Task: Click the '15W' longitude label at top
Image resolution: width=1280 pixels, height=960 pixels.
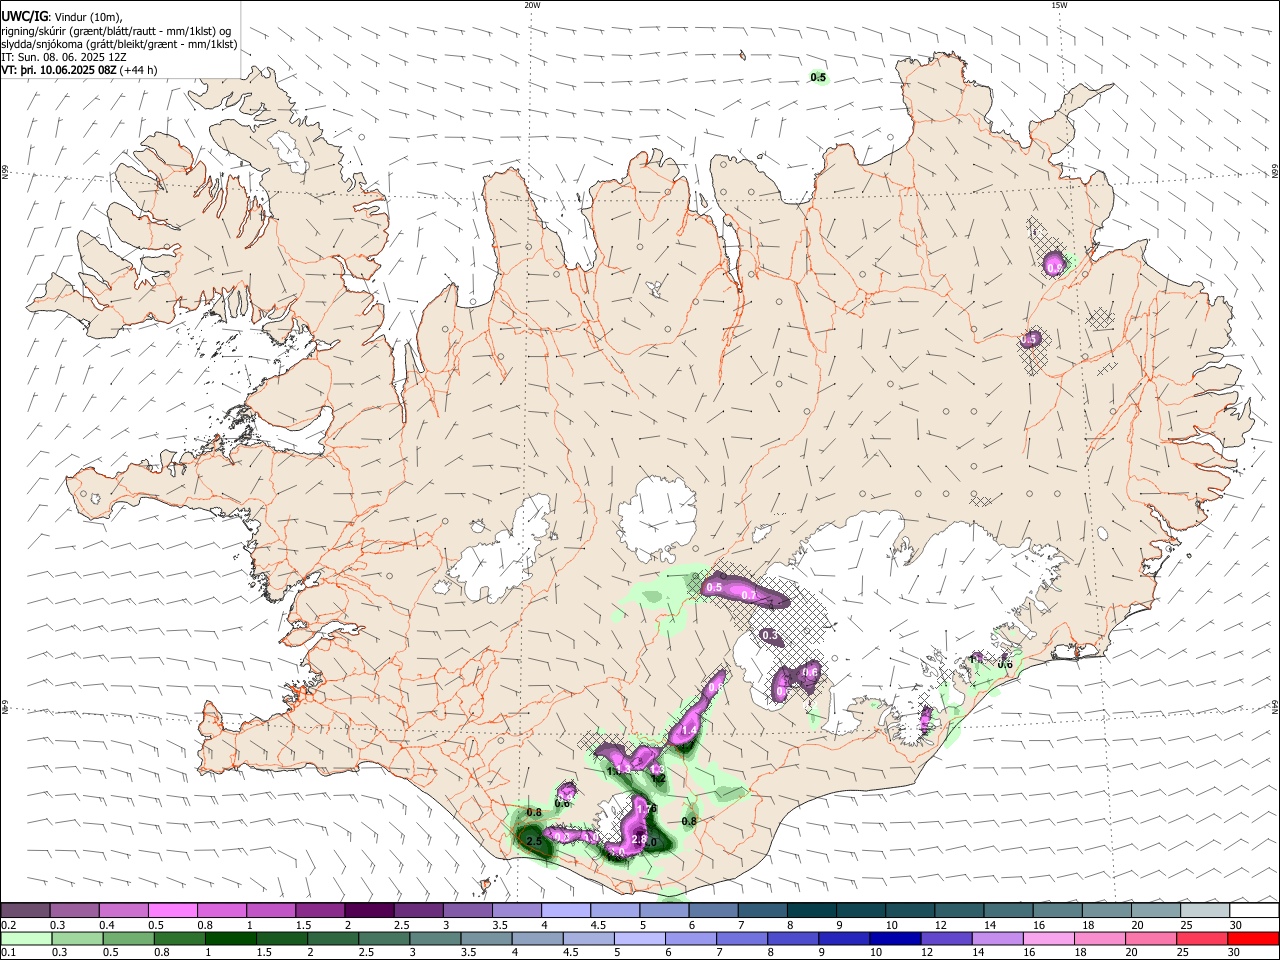Action: (1059, 5)
